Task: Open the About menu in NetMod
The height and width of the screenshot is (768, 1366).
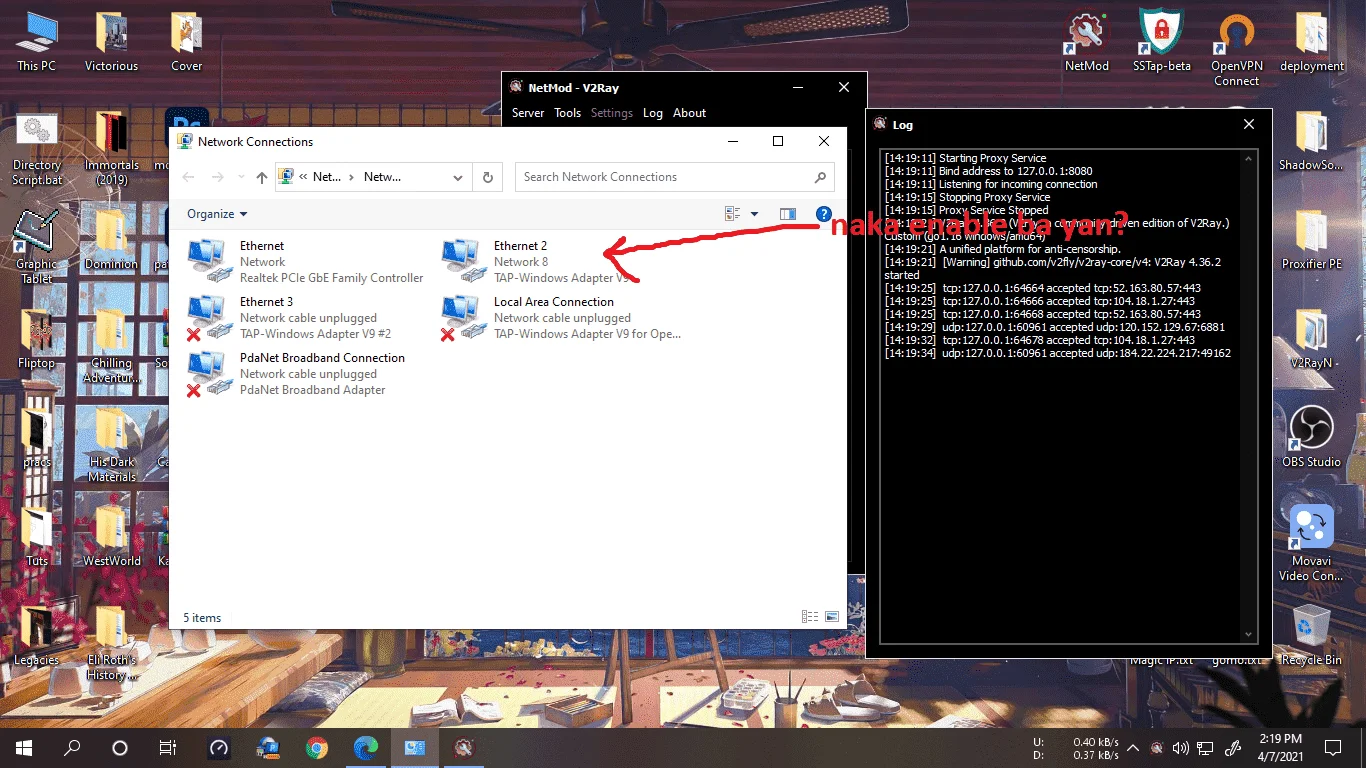Action: point(689,113)
